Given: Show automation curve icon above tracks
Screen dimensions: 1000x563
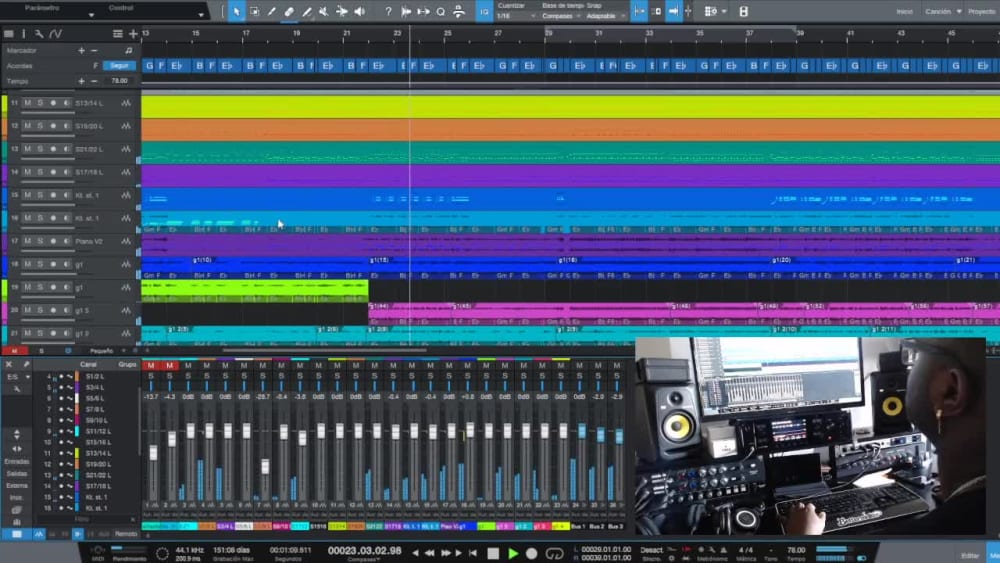Looking at the screenshot, I should [55, 34].
